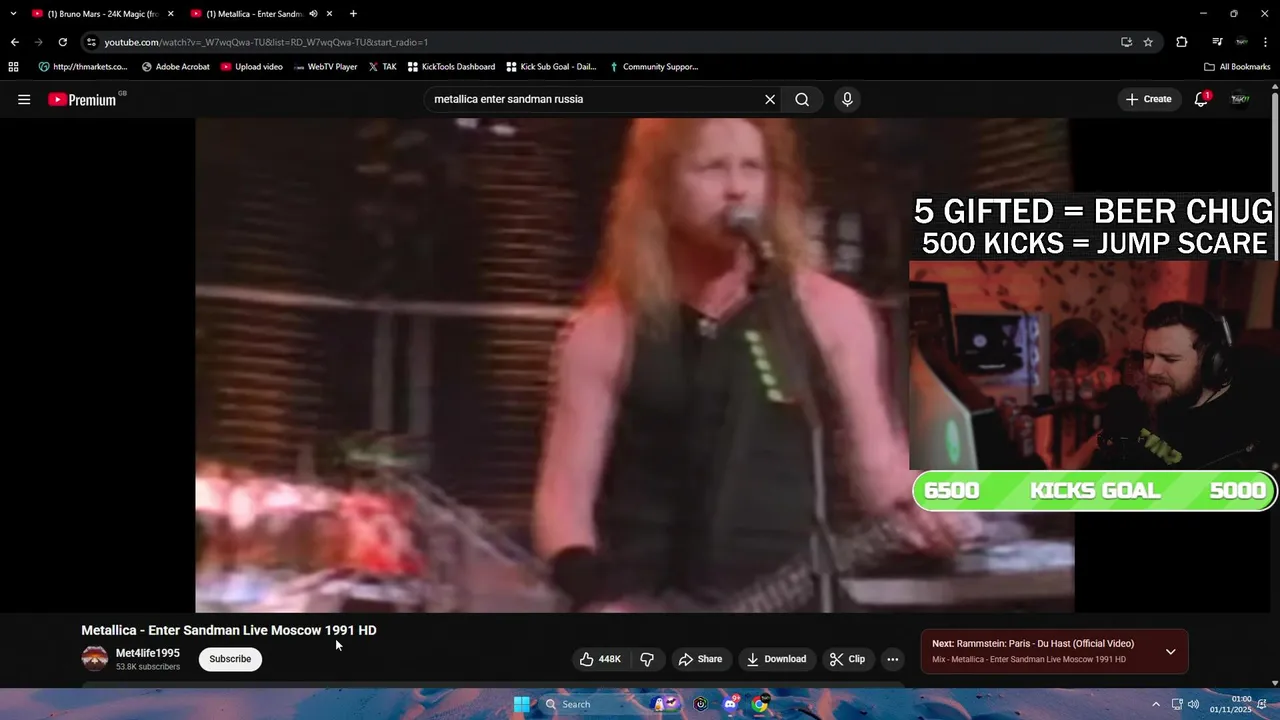Screen dimensions: 1280x720
Task: Open the Chrome profile avatar
Action: pos(1241,42)
